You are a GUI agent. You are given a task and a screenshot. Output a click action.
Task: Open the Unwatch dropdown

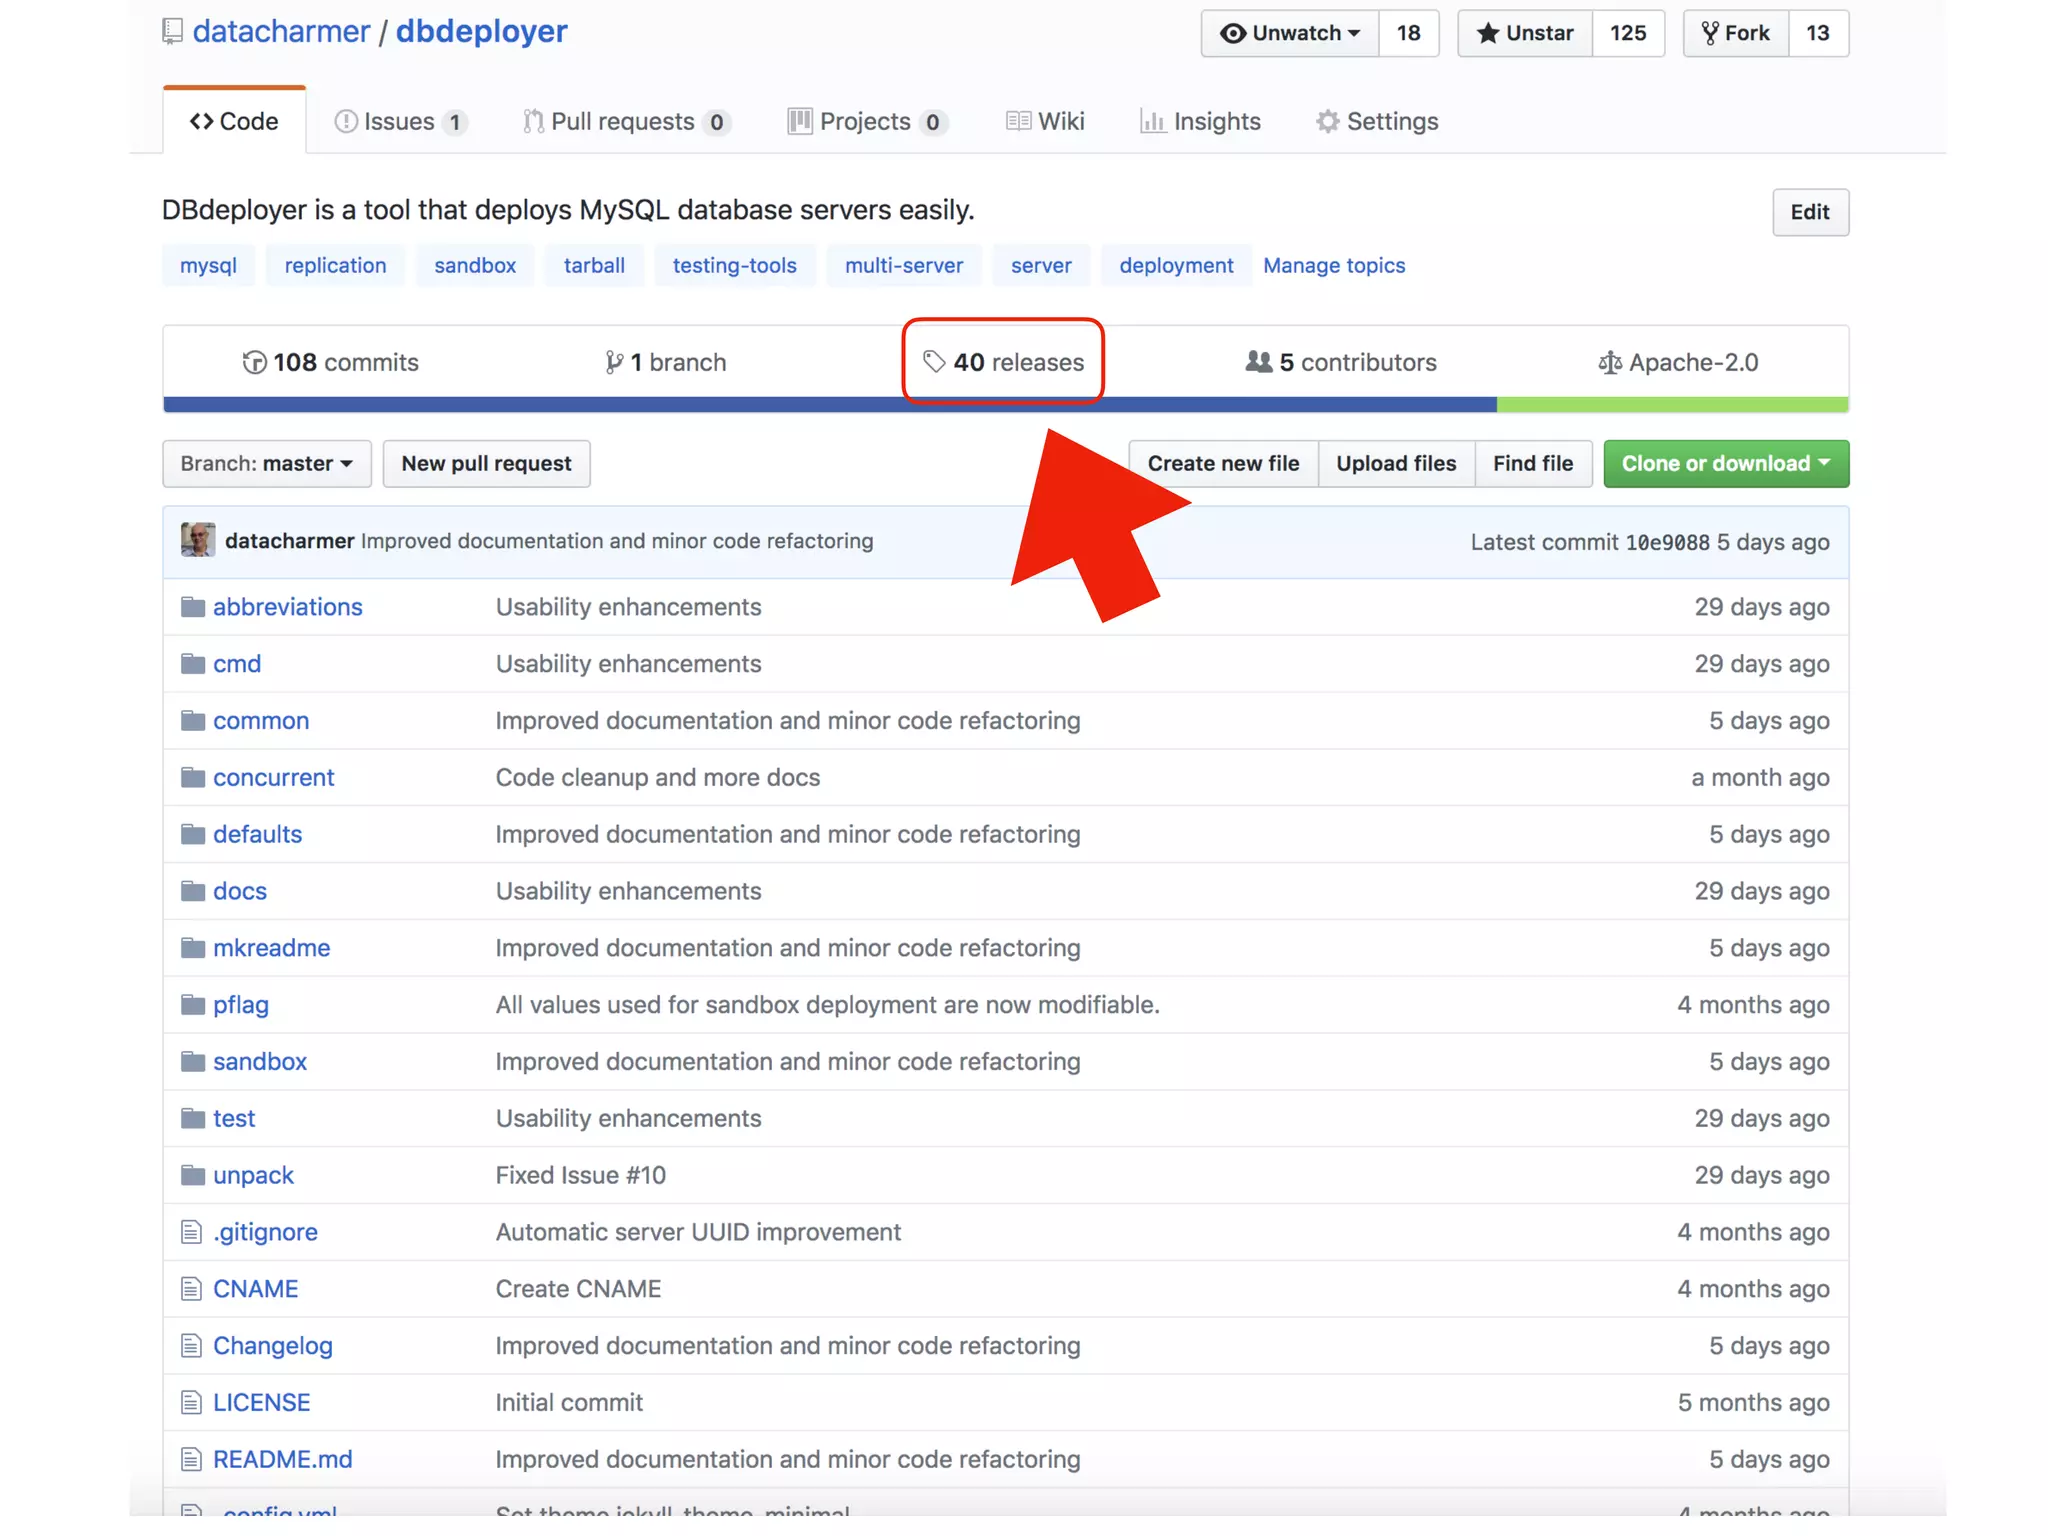[x=1290, y=33]
